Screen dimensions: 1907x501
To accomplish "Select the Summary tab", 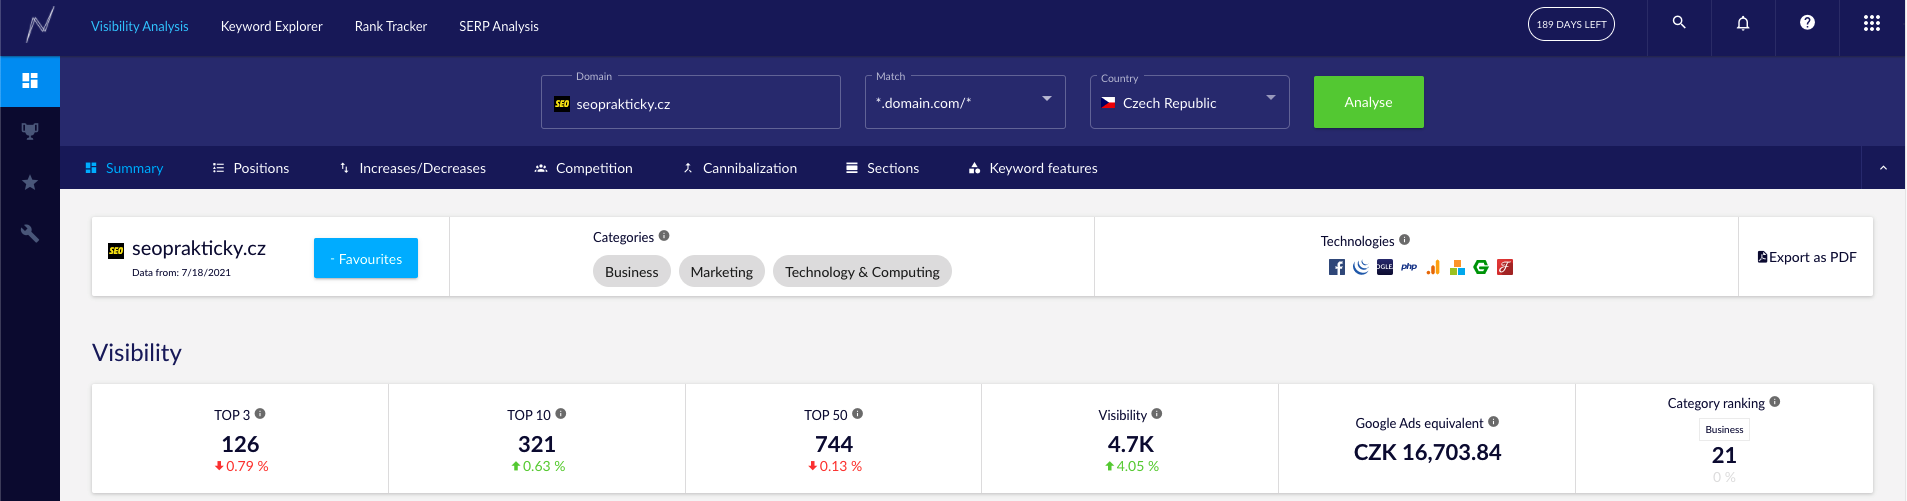I will point(124,168).
